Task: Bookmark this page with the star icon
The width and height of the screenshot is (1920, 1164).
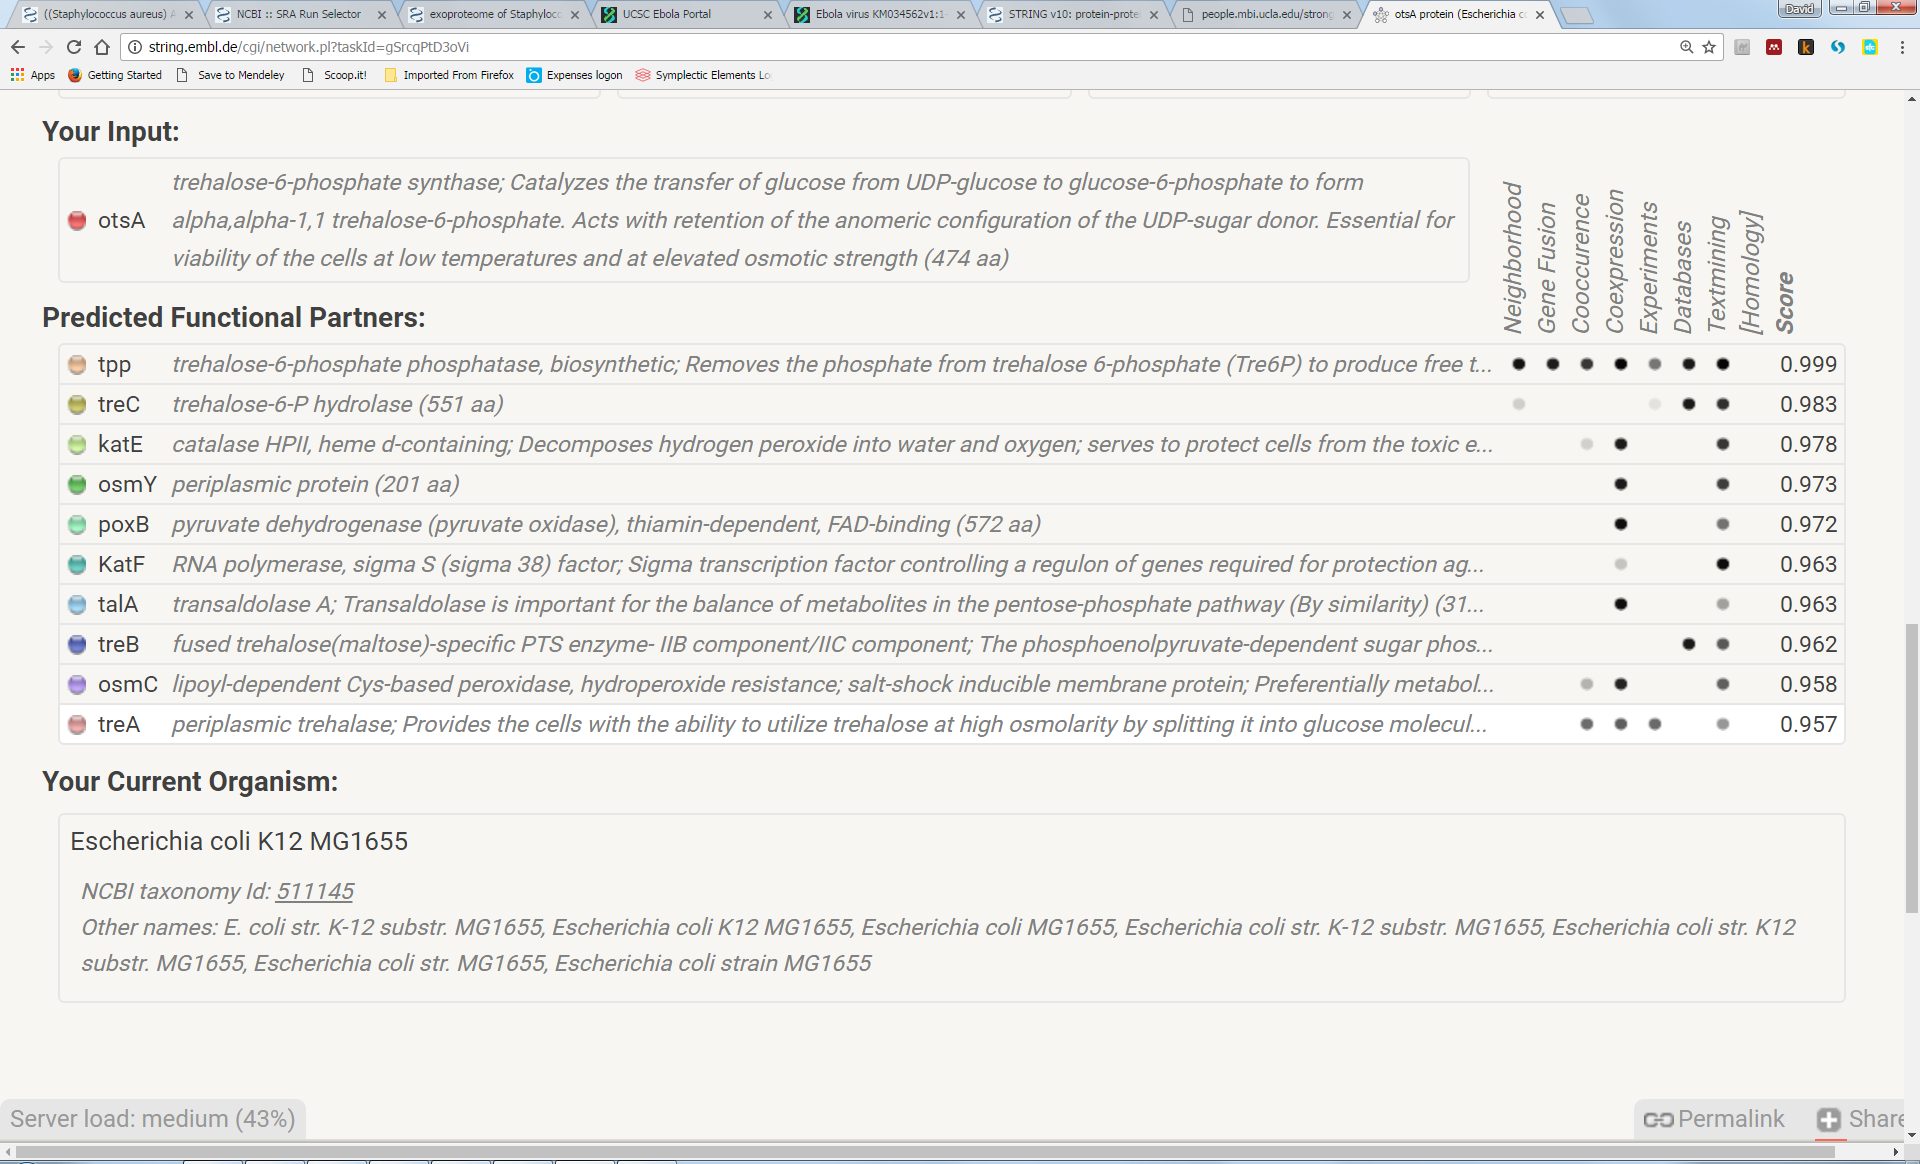Action: click(1709, 47)
